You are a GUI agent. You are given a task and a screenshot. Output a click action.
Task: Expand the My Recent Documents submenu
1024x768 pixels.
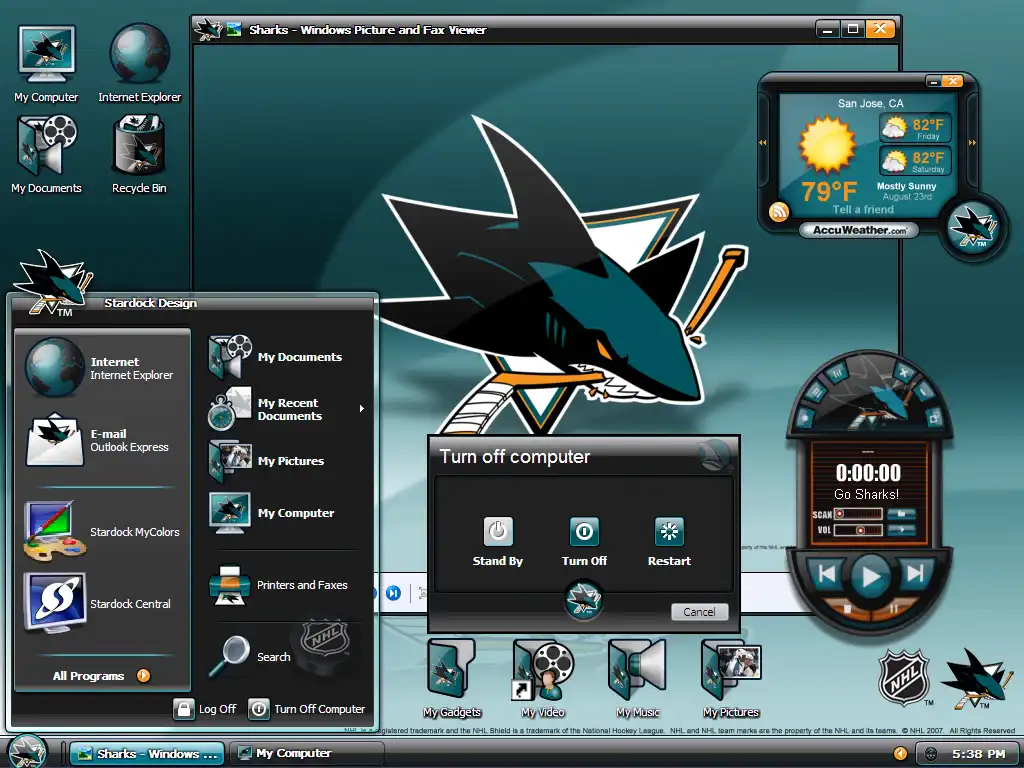(361, 409)
